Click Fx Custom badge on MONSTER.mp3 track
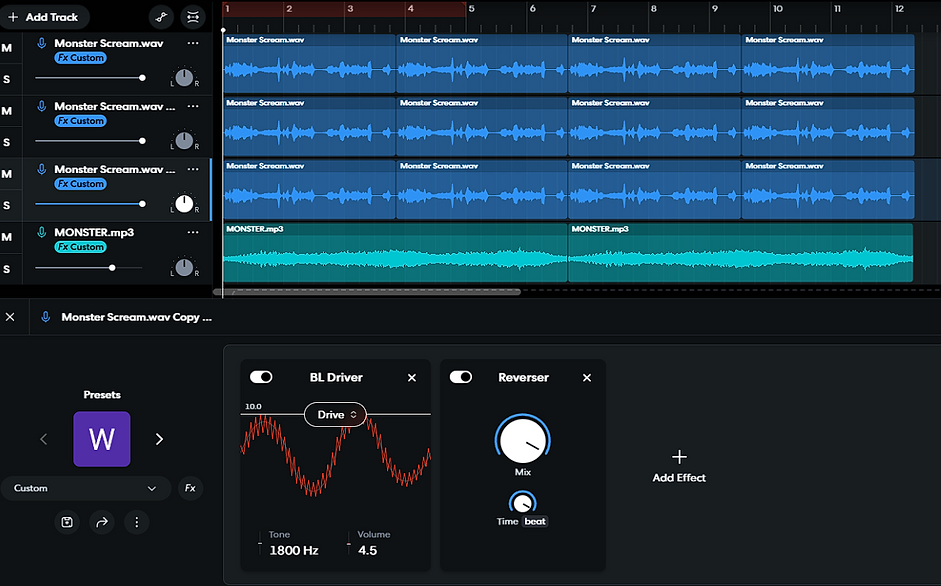This screenshot has height=586, width=941. point(80,247)
